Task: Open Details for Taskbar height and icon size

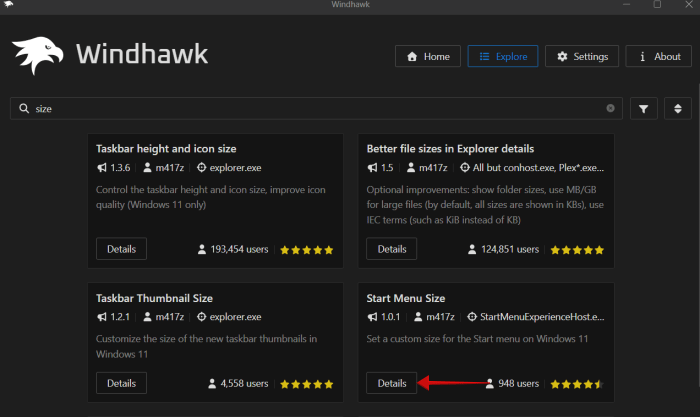Action: click(x=122, y=249)
